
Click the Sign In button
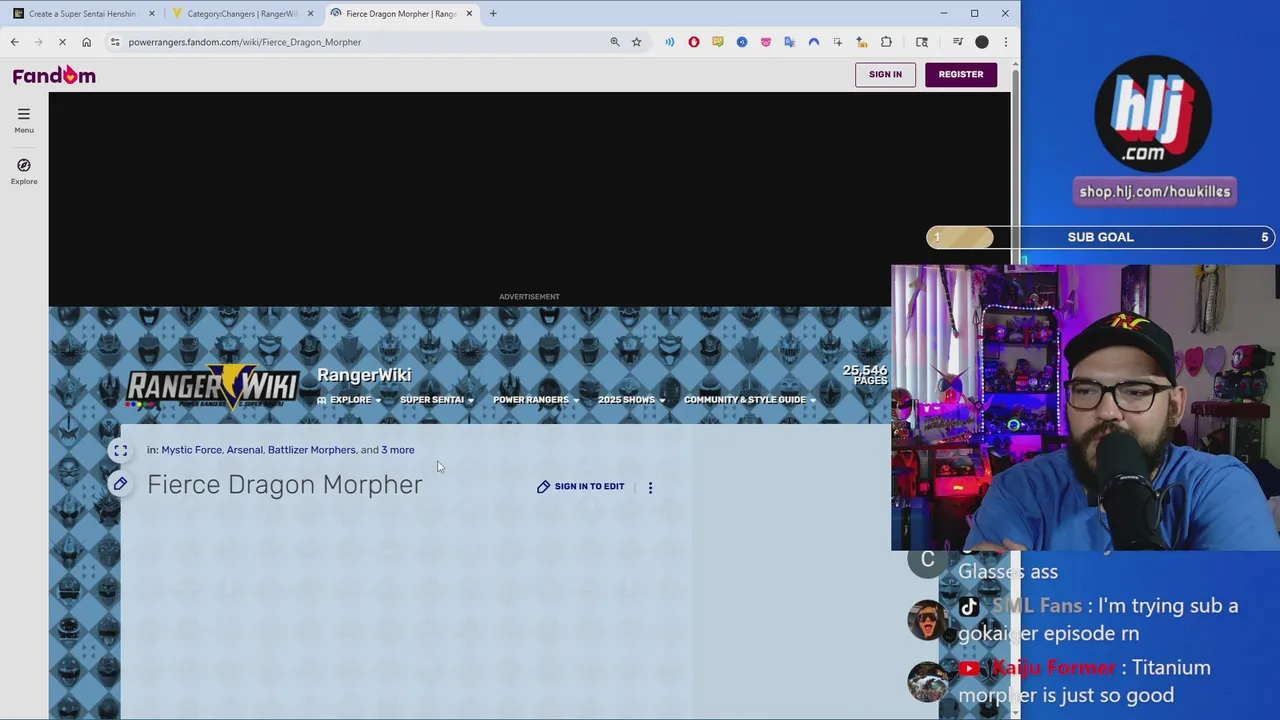[x=885, y=74]
